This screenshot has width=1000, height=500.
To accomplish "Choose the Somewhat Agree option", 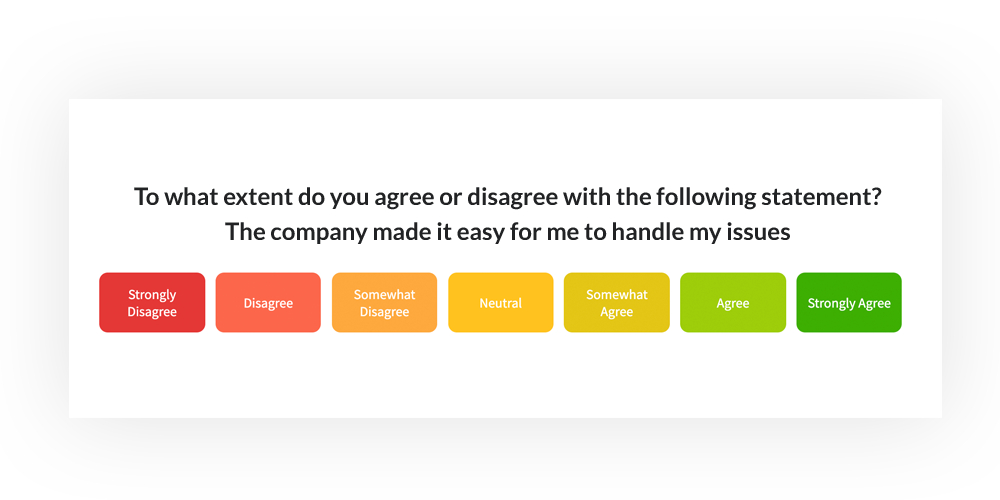I will (617, 302).
